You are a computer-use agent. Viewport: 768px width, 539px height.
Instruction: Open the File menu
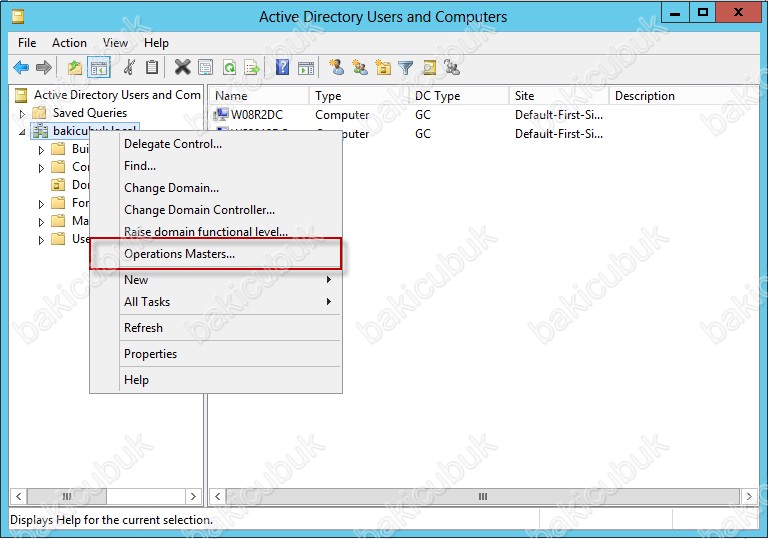[27, 43]
